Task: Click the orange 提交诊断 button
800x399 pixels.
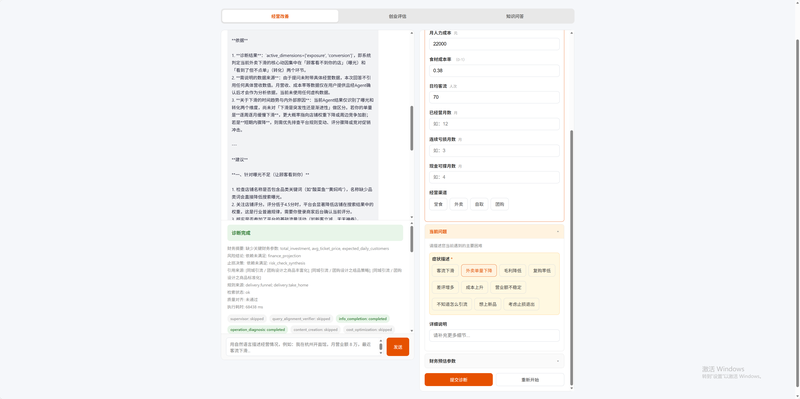Action: [x=459, y=380]
